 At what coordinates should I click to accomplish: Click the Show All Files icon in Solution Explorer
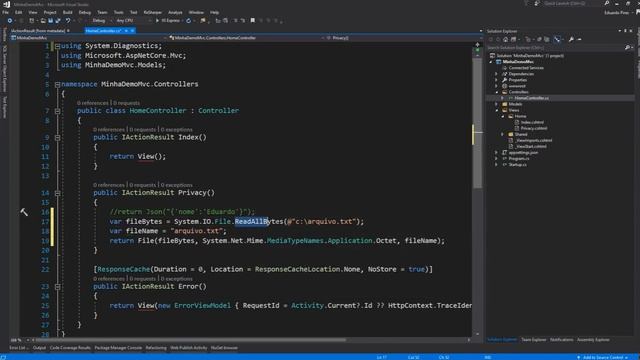pos(547,40)
